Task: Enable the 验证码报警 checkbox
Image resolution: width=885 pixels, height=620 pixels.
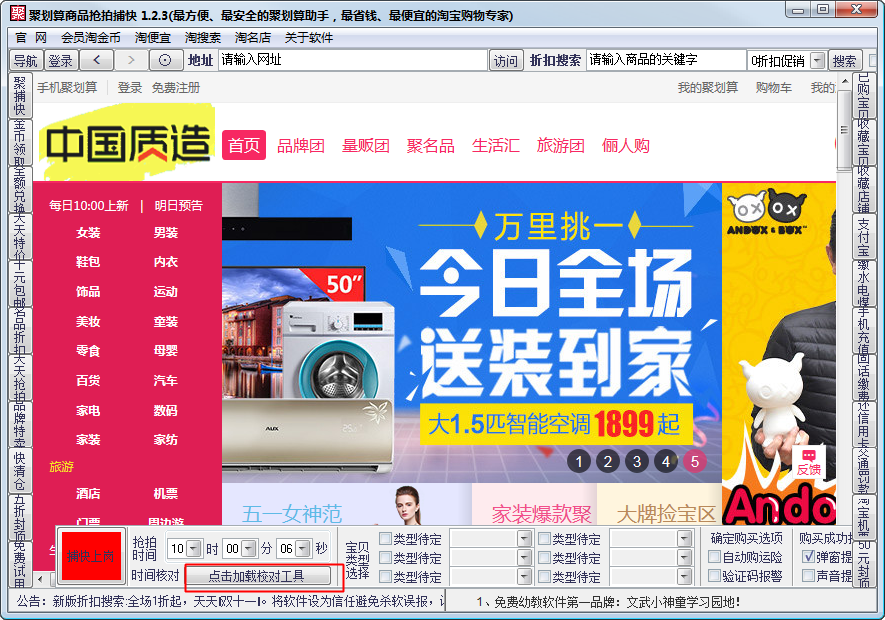Action: click(715, 575)
